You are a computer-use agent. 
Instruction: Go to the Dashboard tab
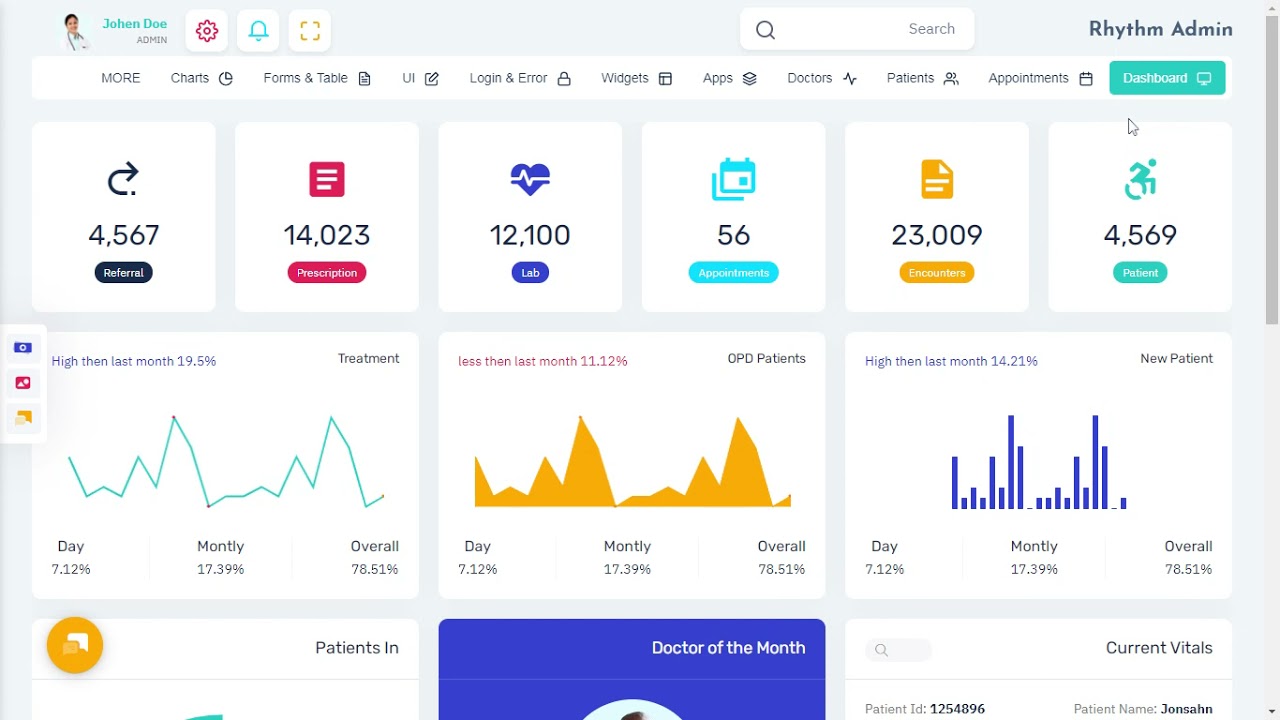click(x=1167, y=78)
